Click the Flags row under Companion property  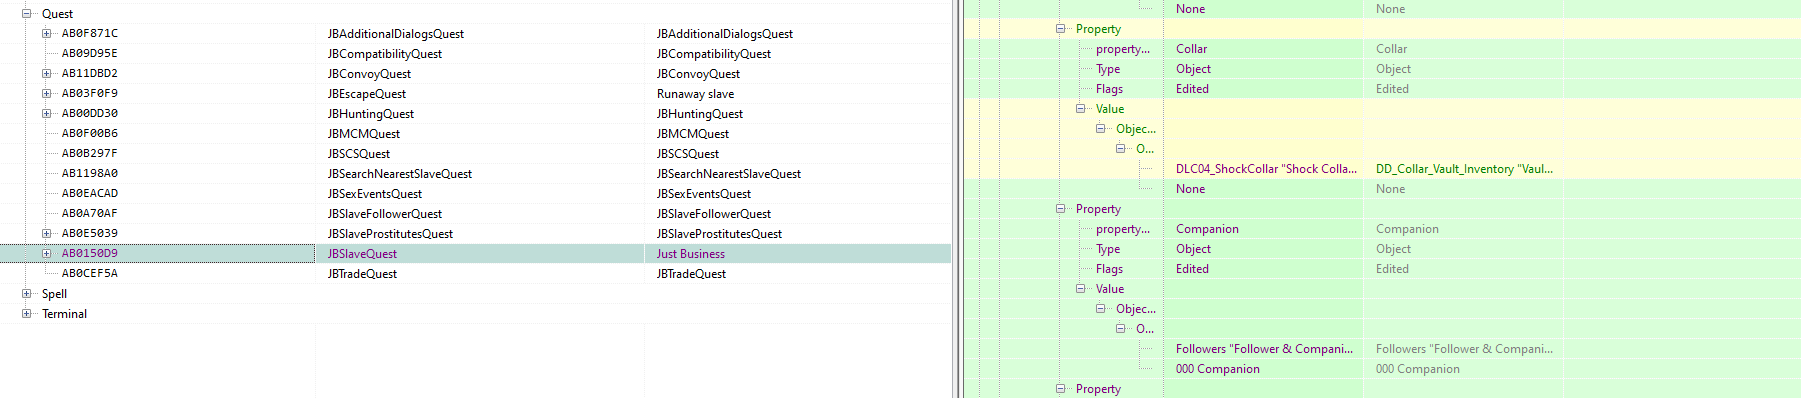point(1109,269)
